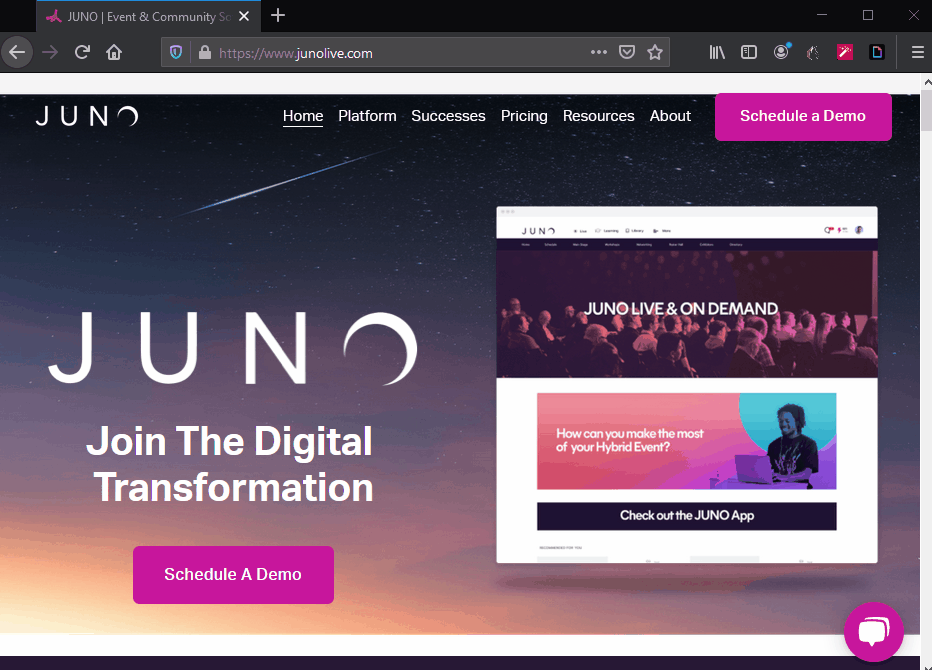This screenshot has height=670, width=932.
Task: Click the JUNO platform preview image
Action: point(687,385)
